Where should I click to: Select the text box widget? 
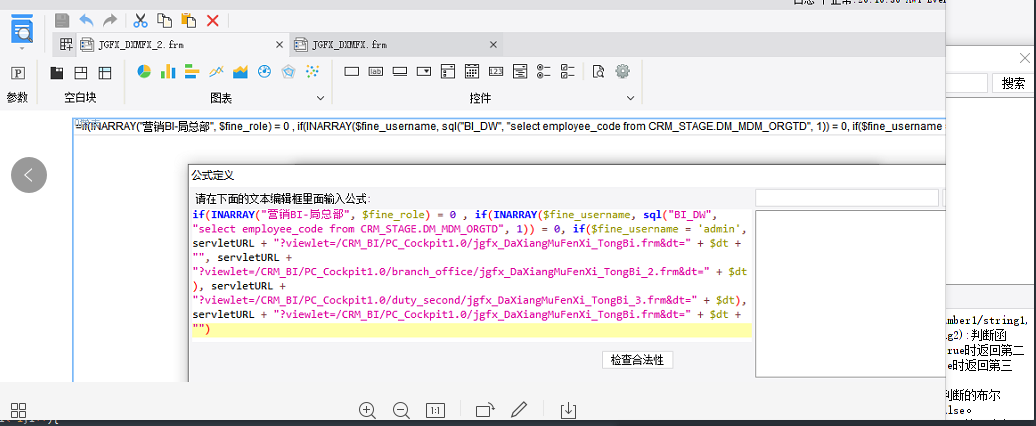pyautogui.click(x=352, y=71)
